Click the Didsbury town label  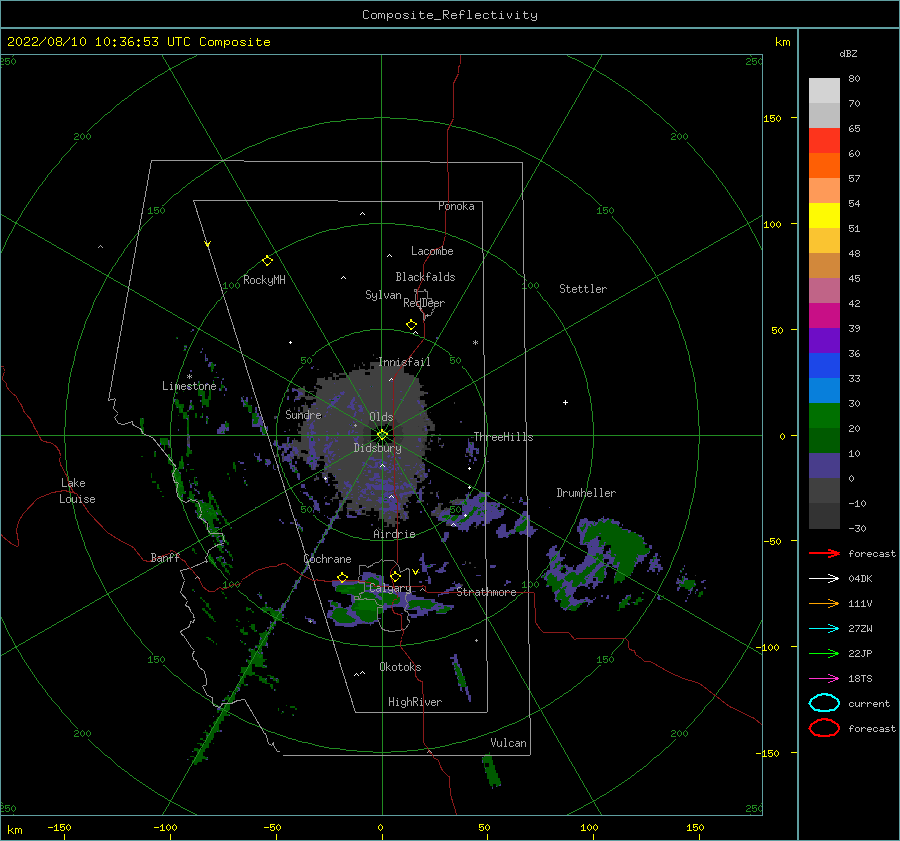[377, 448]
